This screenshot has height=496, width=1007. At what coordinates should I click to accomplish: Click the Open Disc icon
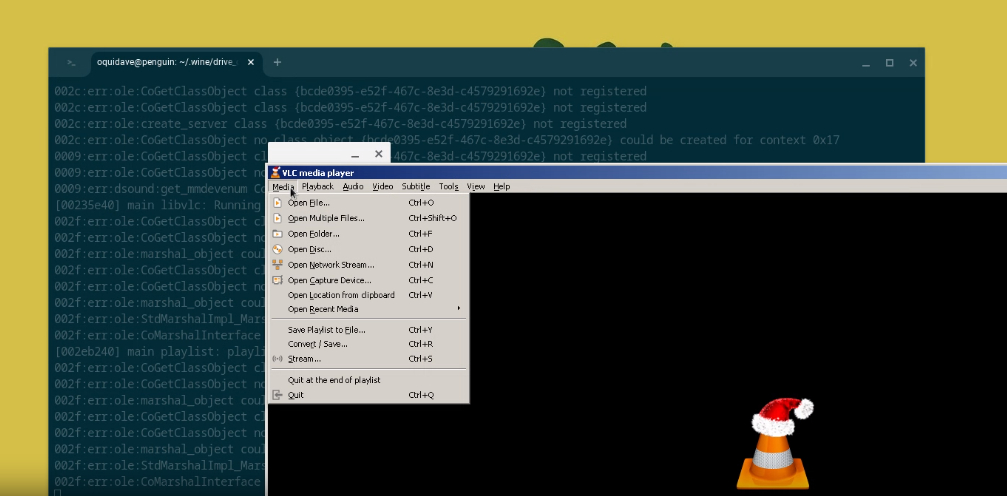tap(277, 249)
